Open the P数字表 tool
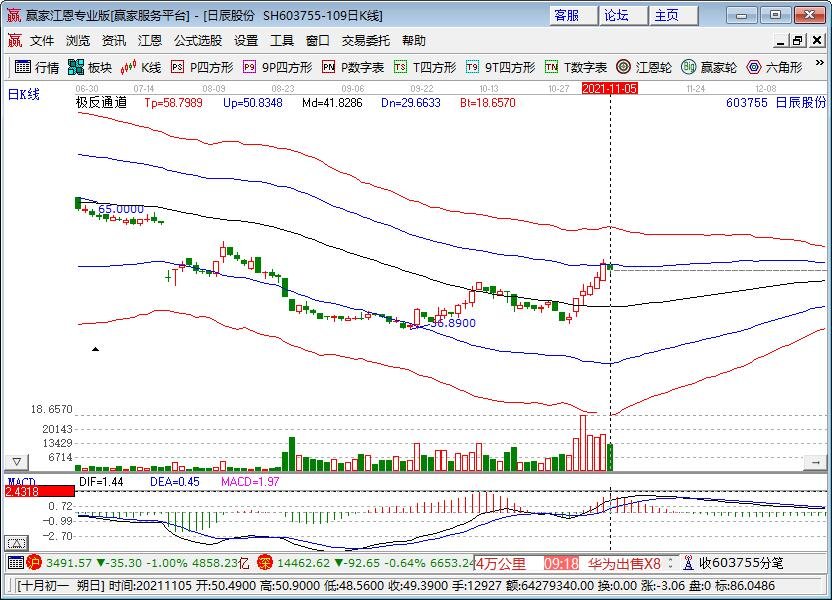 (x=353, y=67)
